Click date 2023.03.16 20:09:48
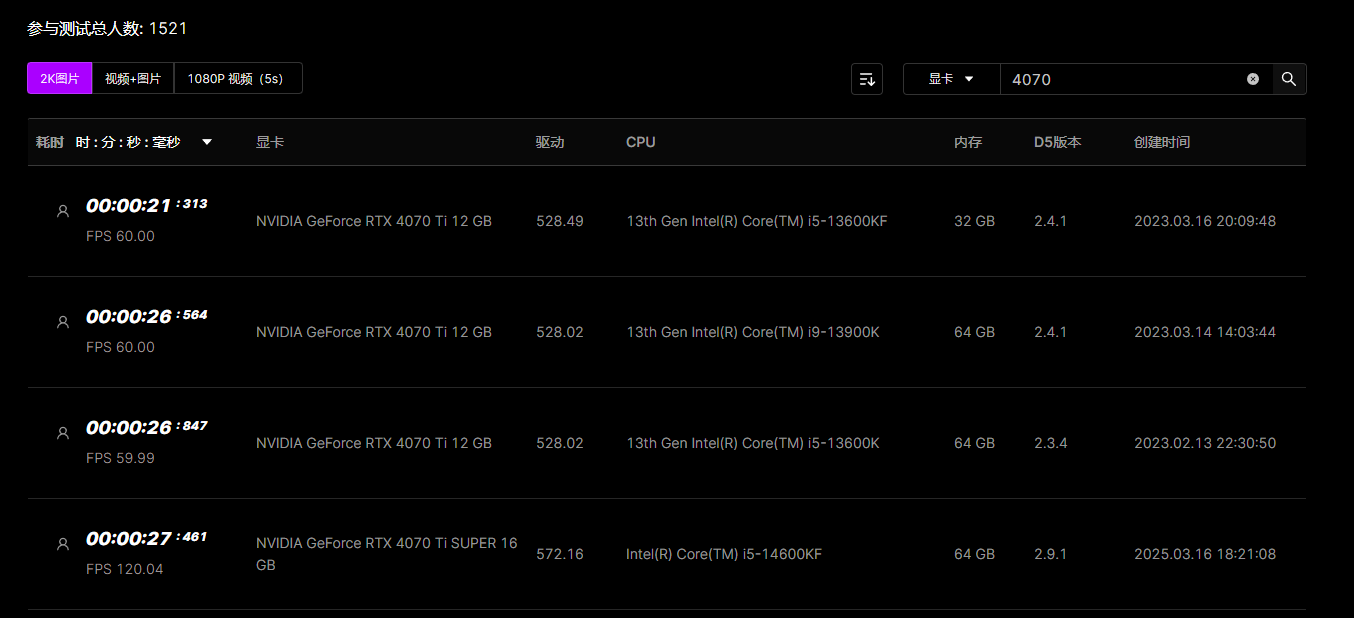This screenshot has height=618, width=1354. click(x=1205, y=221)
